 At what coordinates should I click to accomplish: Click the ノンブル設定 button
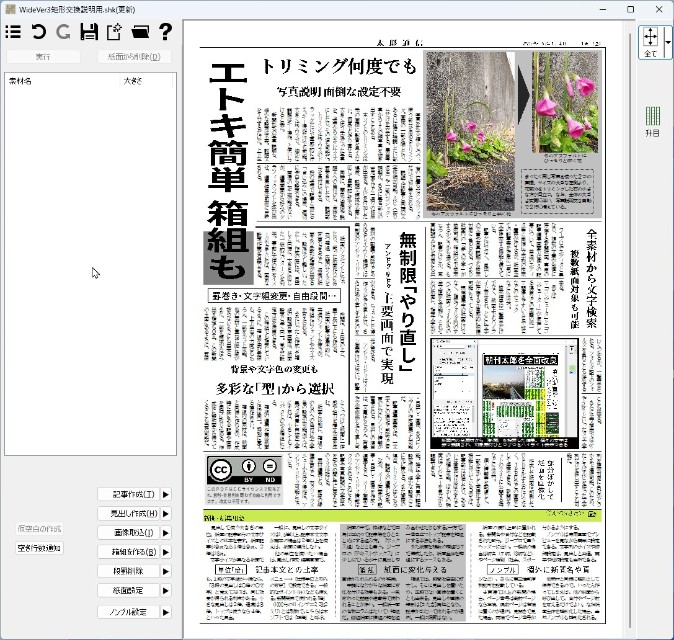[134, 611]
